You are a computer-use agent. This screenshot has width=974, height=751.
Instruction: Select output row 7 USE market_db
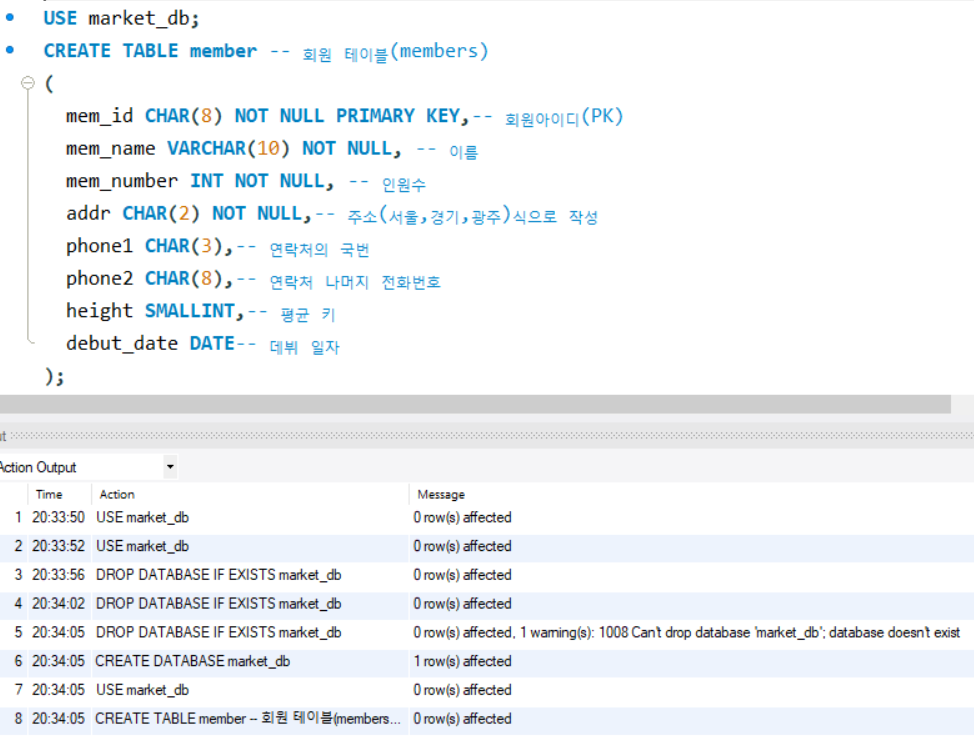pos(487,690)
